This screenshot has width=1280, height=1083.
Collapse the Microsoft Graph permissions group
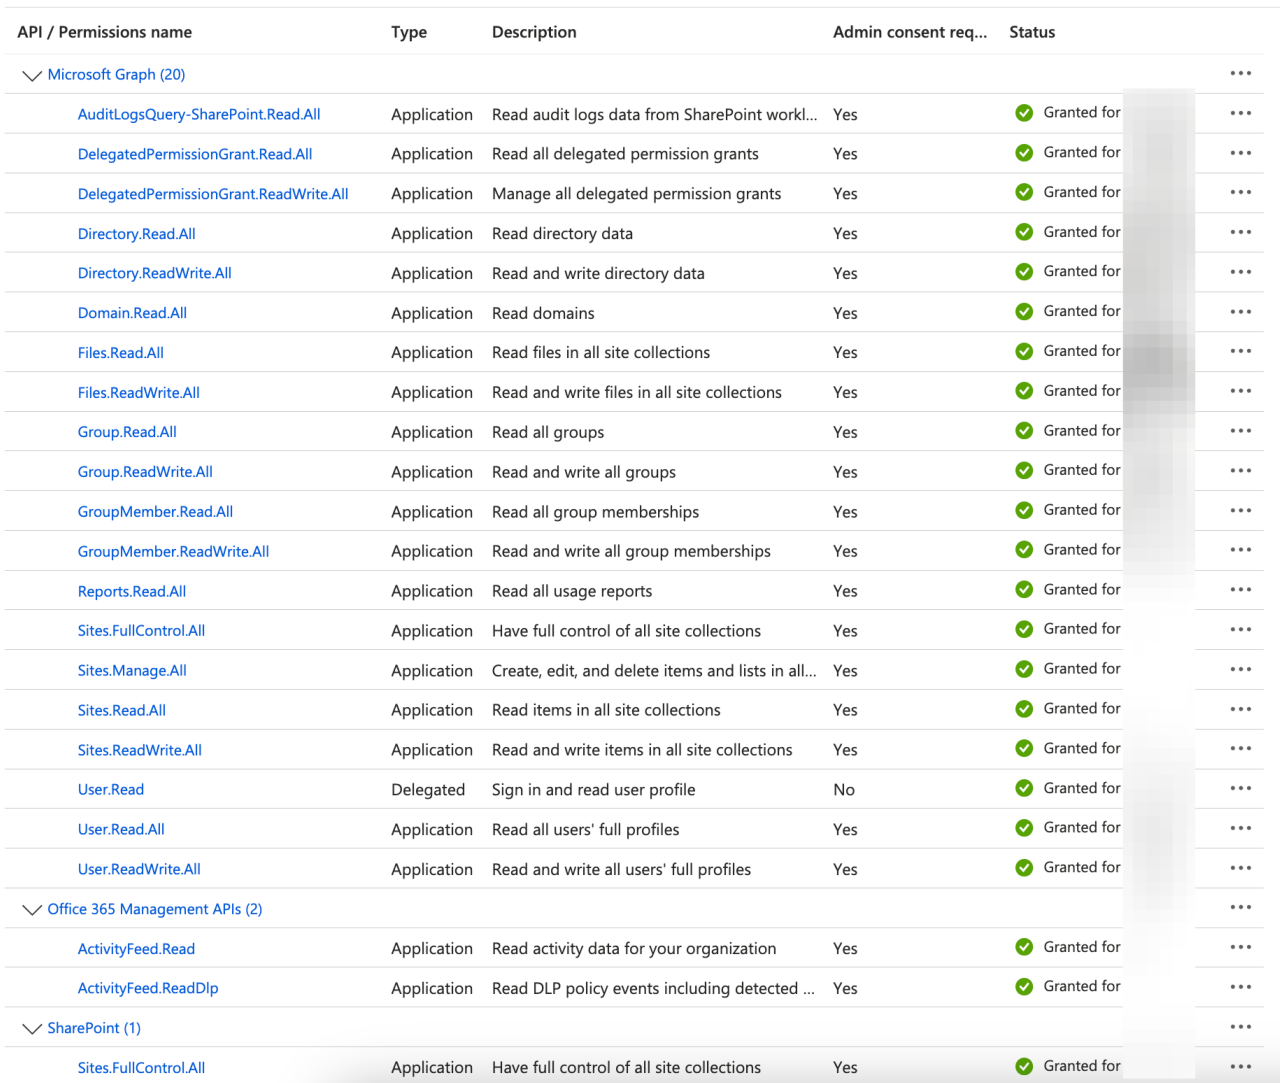coord(31,74)
